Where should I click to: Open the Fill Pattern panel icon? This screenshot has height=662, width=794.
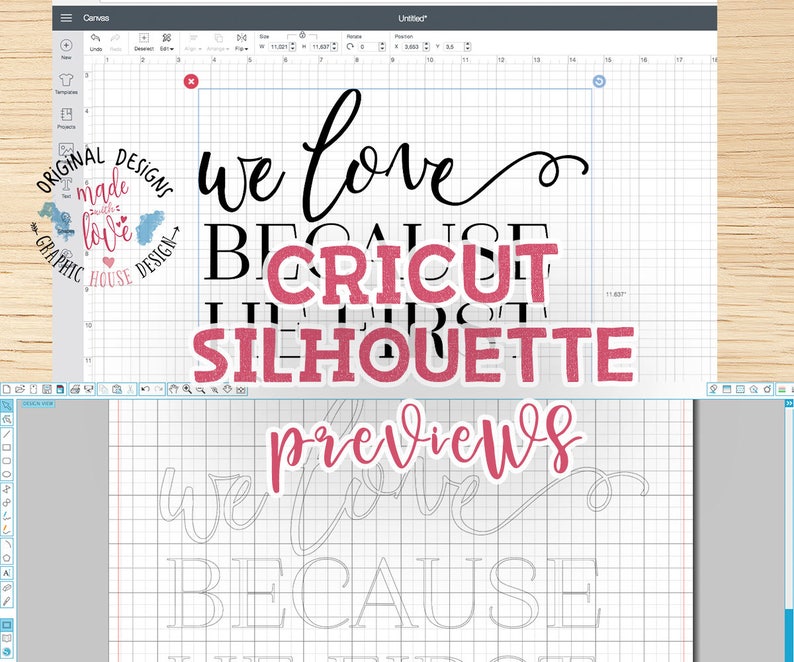(740, 389)
